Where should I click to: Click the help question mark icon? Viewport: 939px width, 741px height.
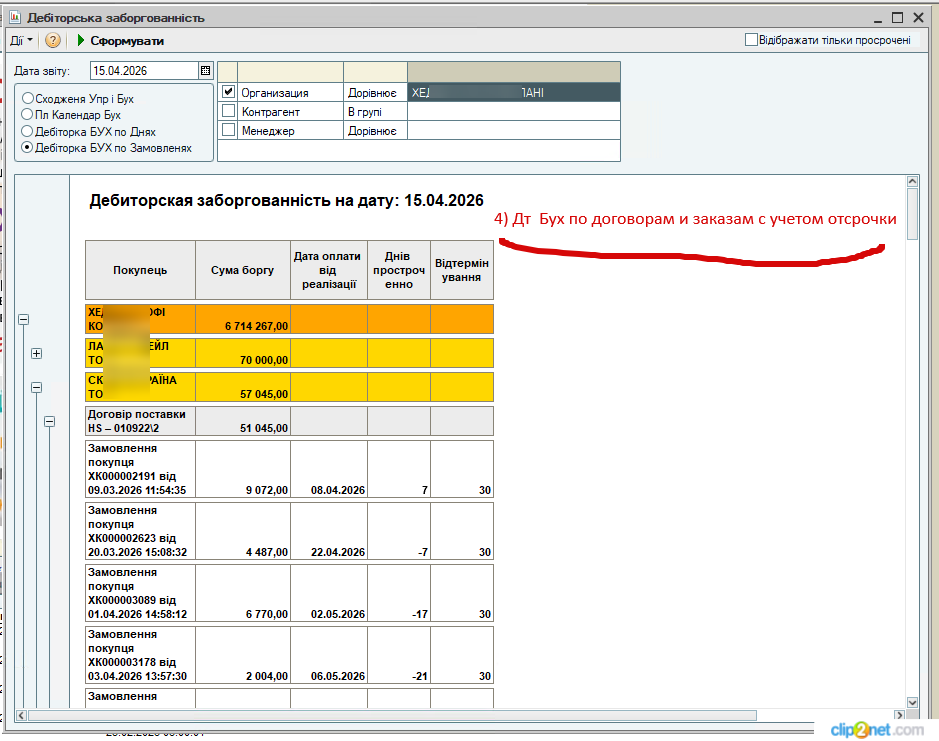point(53,41)
